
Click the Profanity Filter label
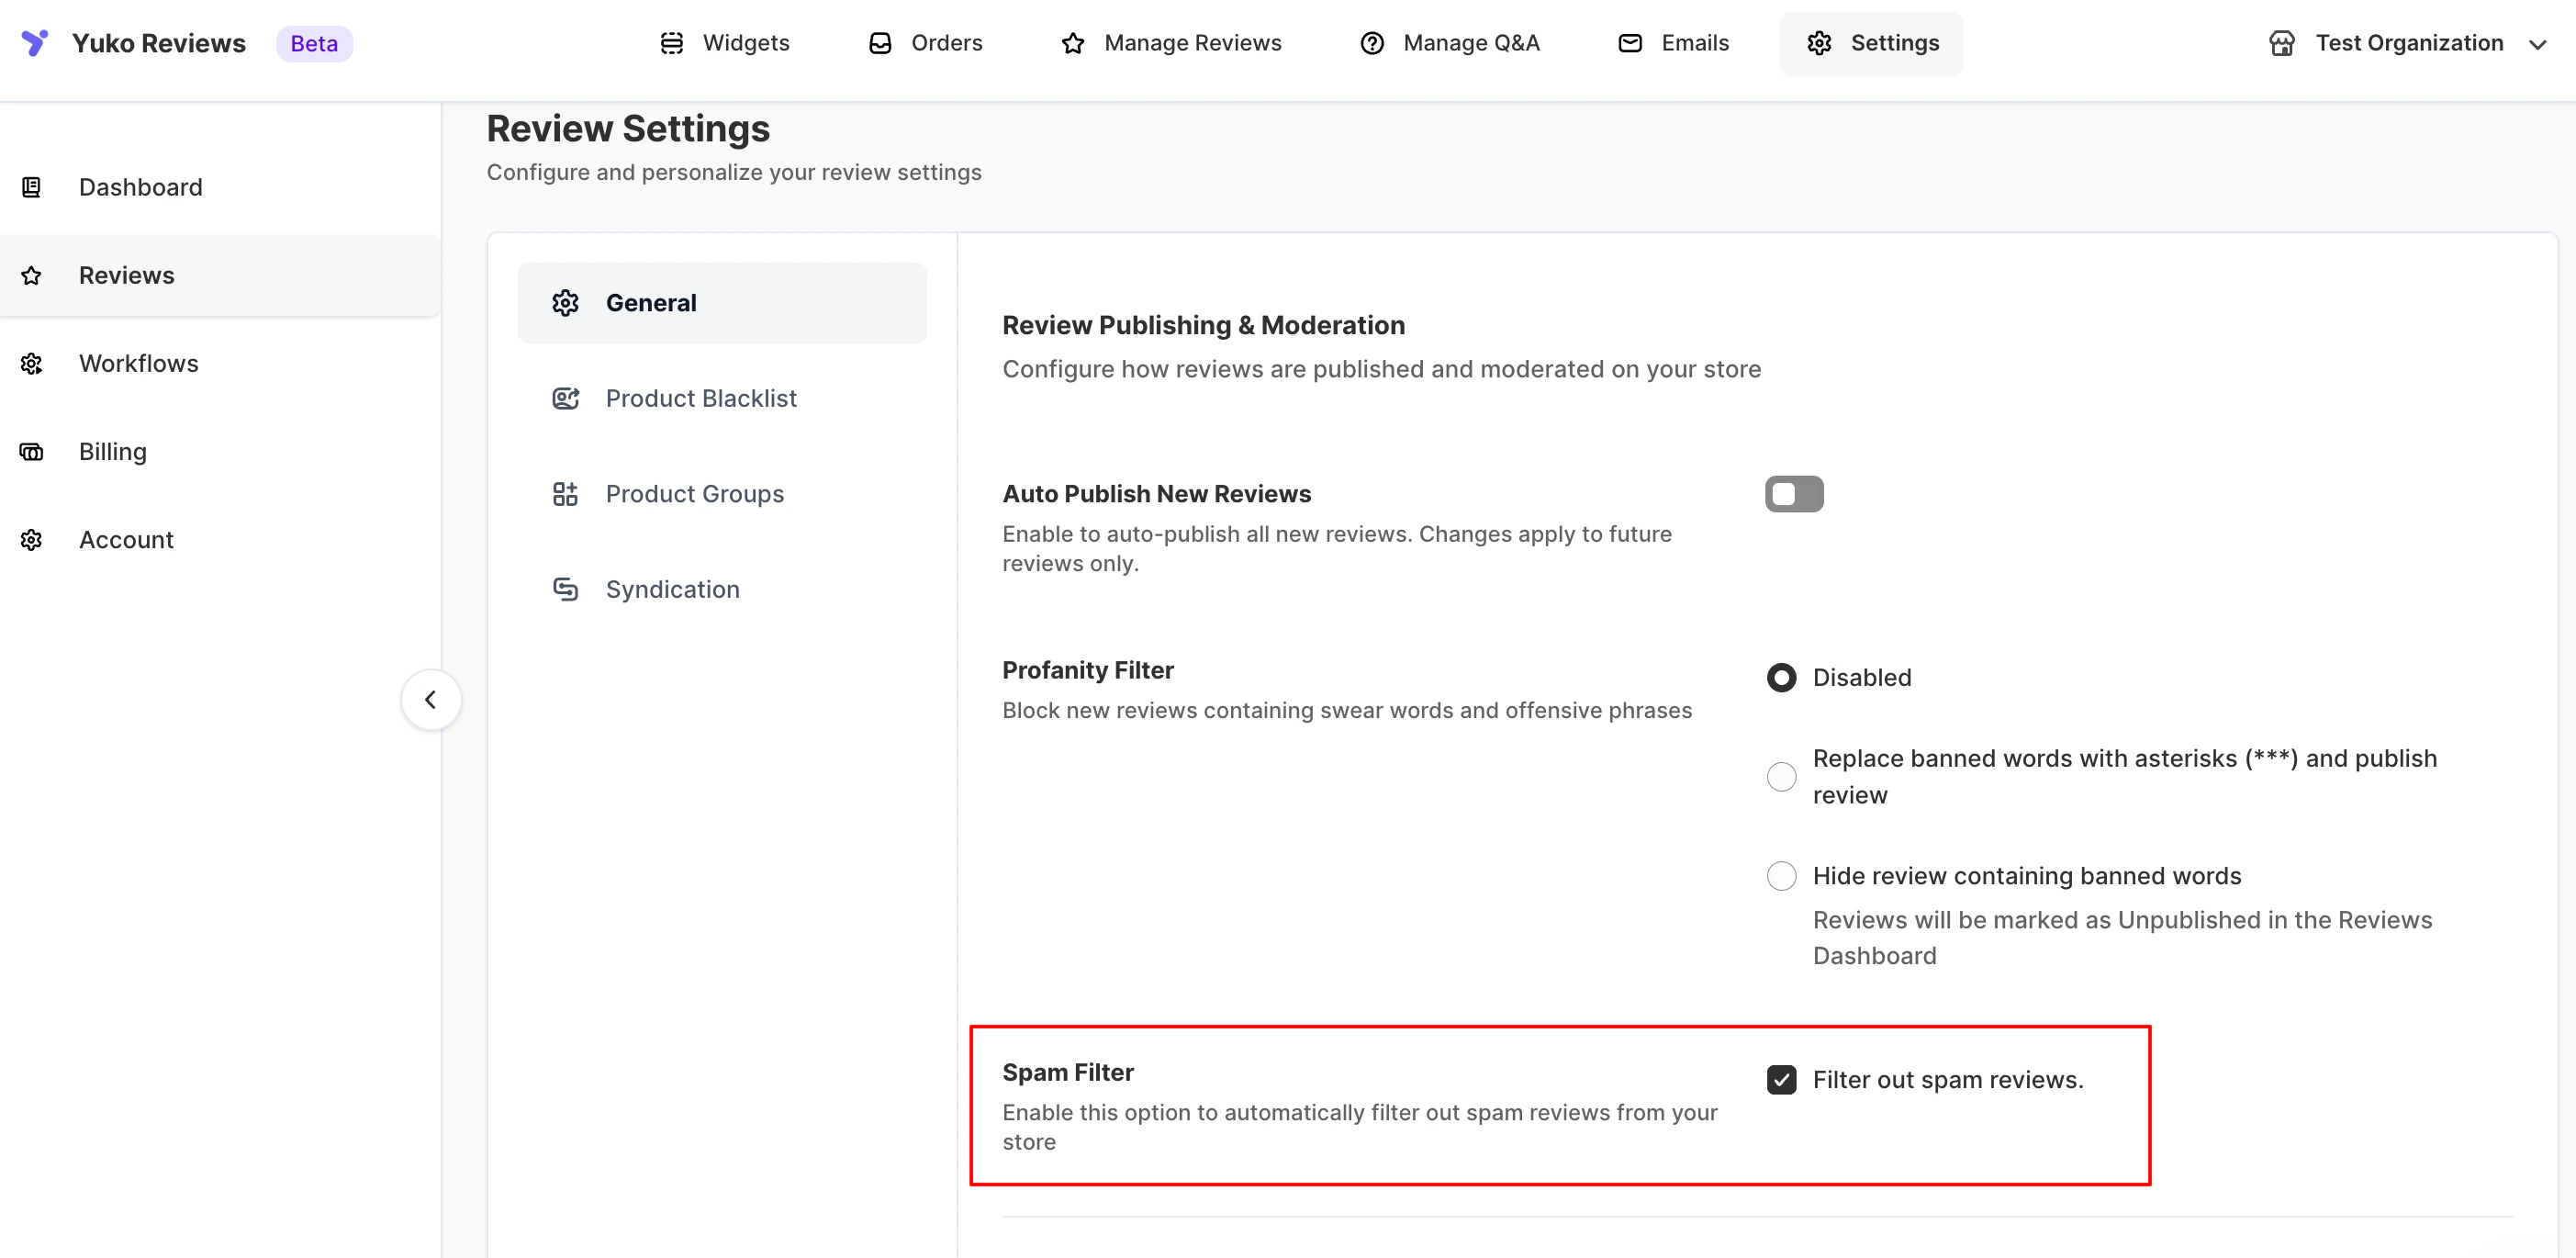pos(1088,670)
